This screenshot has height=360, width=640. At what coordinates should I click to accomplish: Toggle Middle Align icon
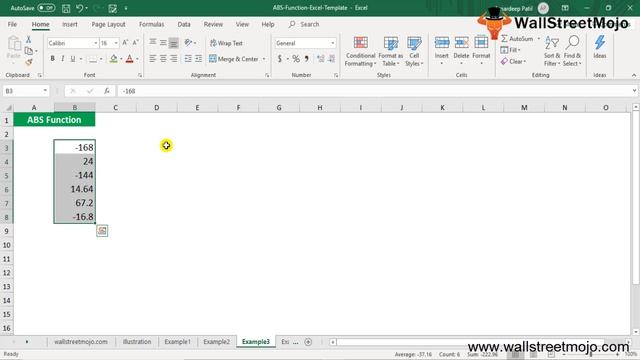pos(163,42)
